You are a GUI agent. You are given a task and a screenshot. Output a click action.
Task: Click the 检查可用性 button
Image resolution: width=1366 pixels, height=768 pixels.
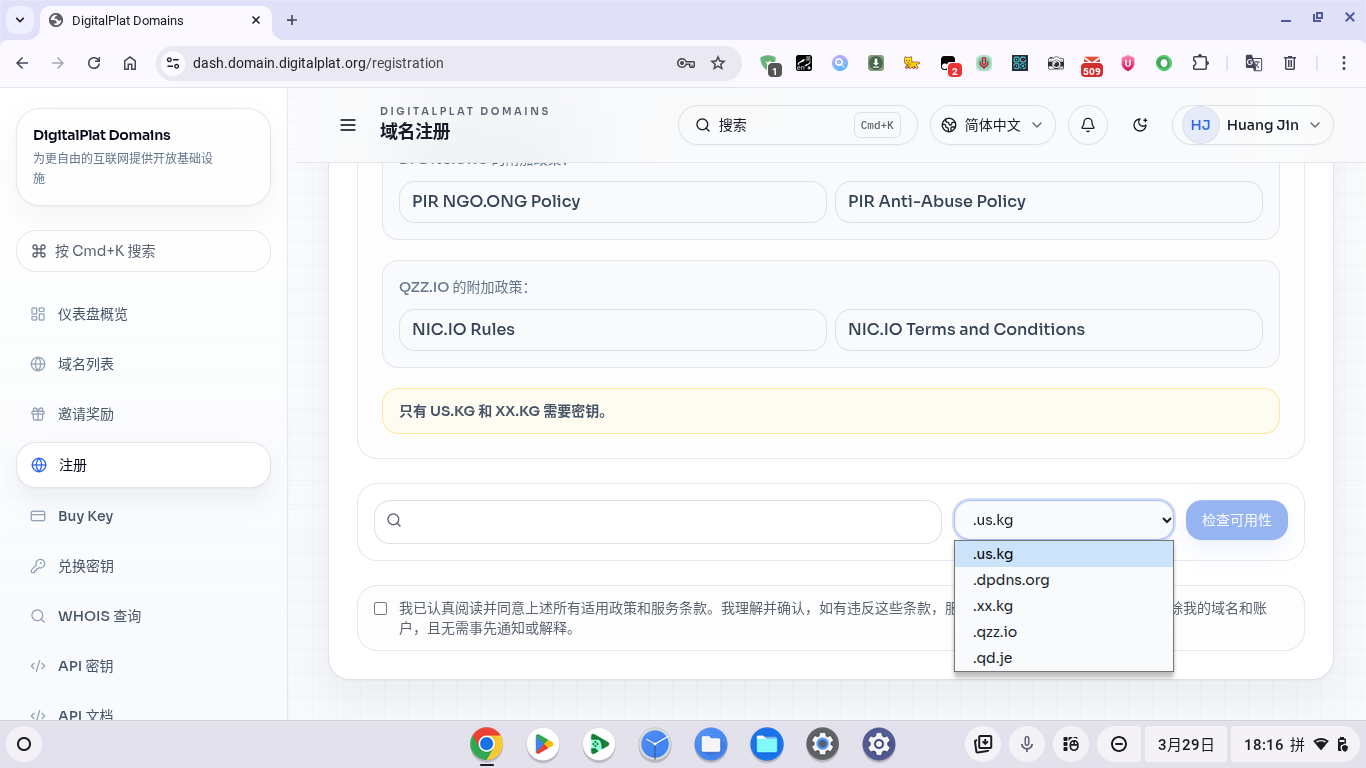[x=1236, y=521]
